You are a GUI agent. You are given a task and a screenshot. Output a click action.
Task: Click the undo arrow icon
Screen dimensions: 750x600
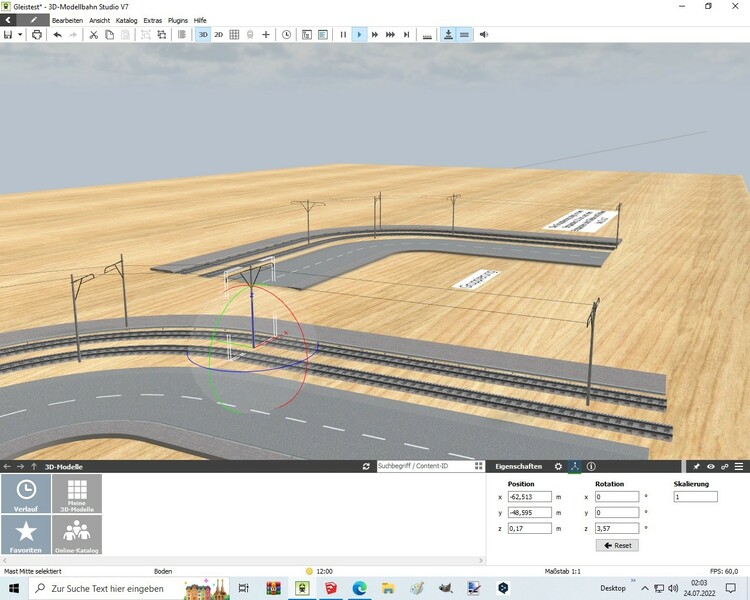pyautogui.click(x=57, y=34)
